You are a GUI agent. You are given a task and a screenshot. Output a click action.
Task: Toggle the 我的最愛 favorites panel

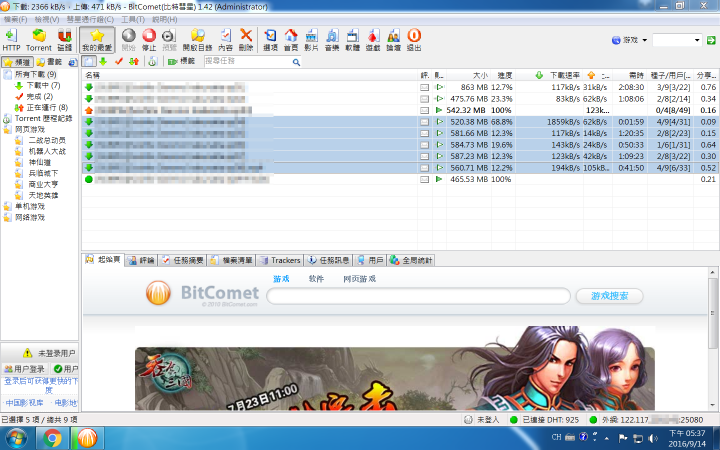click(97, 40)
